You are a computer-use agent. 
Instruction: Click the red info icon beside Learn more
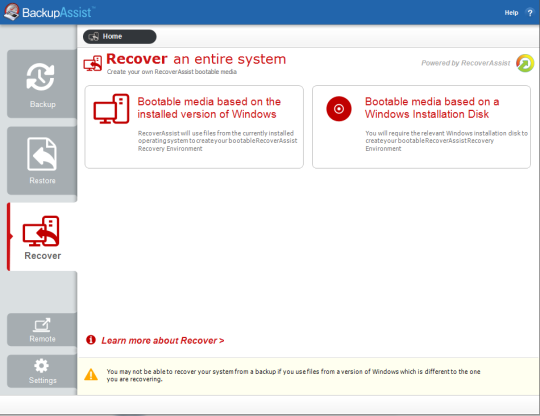point(91,340)
